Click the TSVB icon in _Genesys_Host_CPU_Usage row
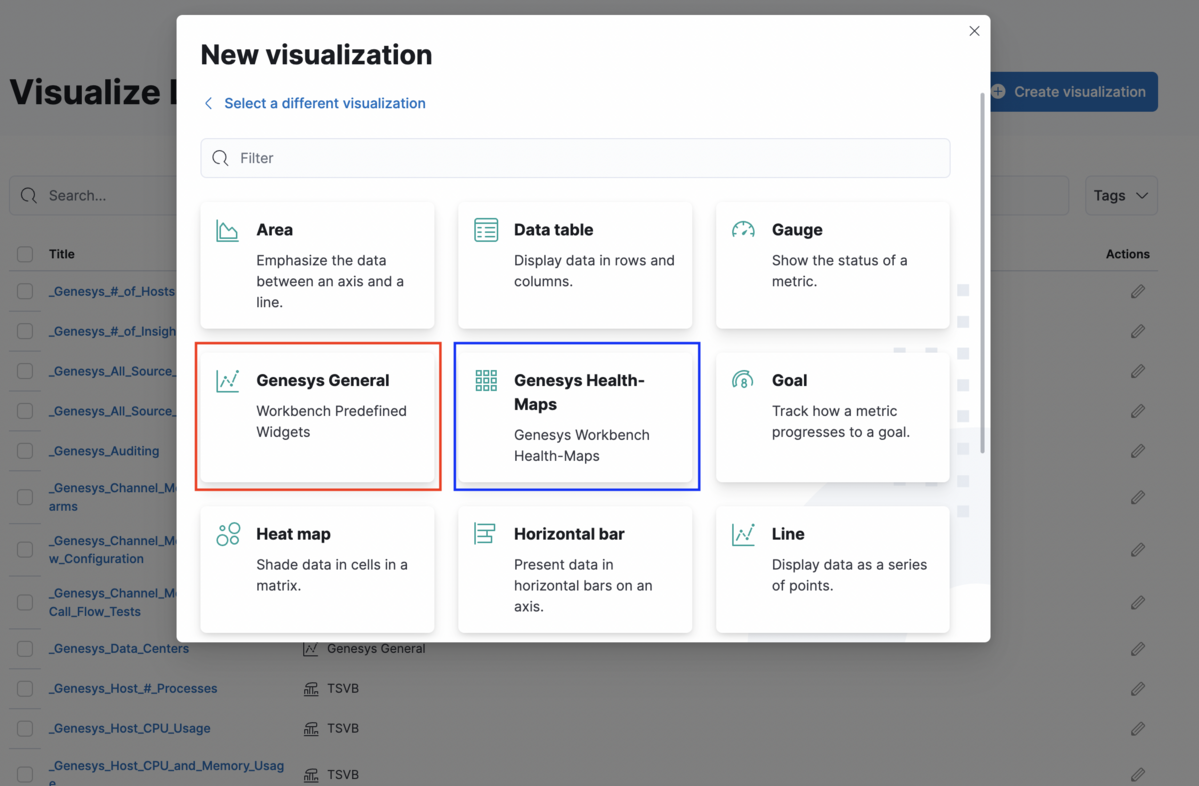 coord(310,729)
